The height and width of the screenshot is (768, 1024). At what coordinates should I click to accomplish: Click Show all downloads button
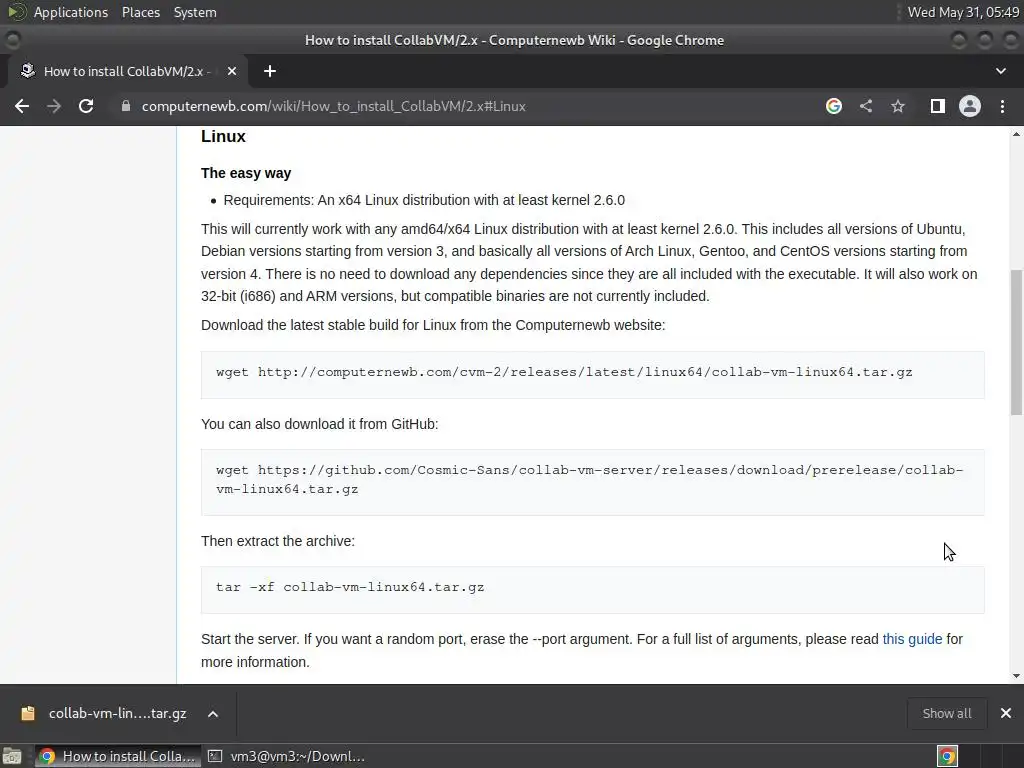click(947, 714)
